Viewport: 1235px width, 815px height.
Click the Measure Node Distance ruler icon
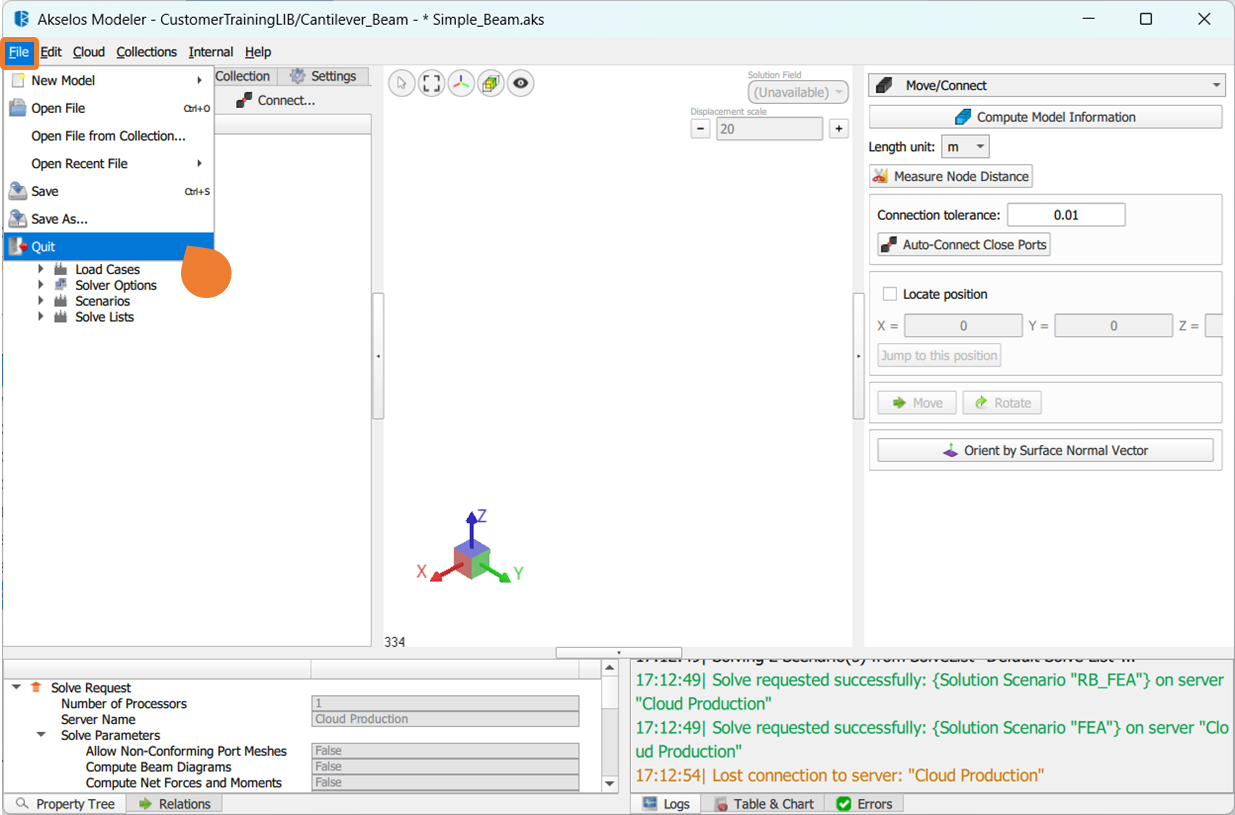click(x=880, y=176)
